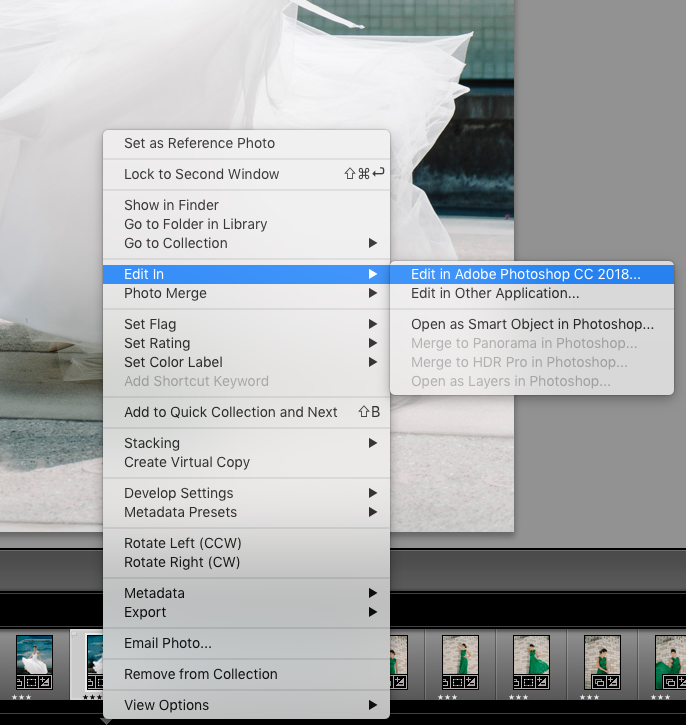This screenshot has width=686, height=725.
Task: Select Remove from Collection
Action: [x=246, y=674]
